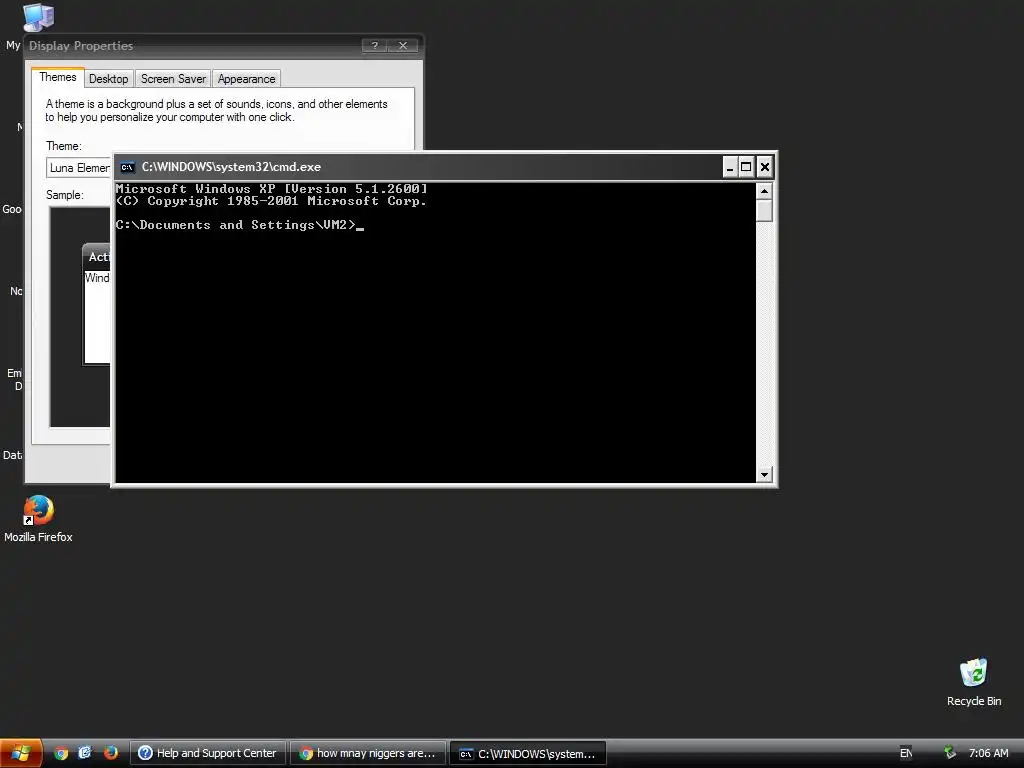Screen dimensions: 1024x768
Task: Click the 'Sample:' label in Display Properties
Action: coord(65,195)
